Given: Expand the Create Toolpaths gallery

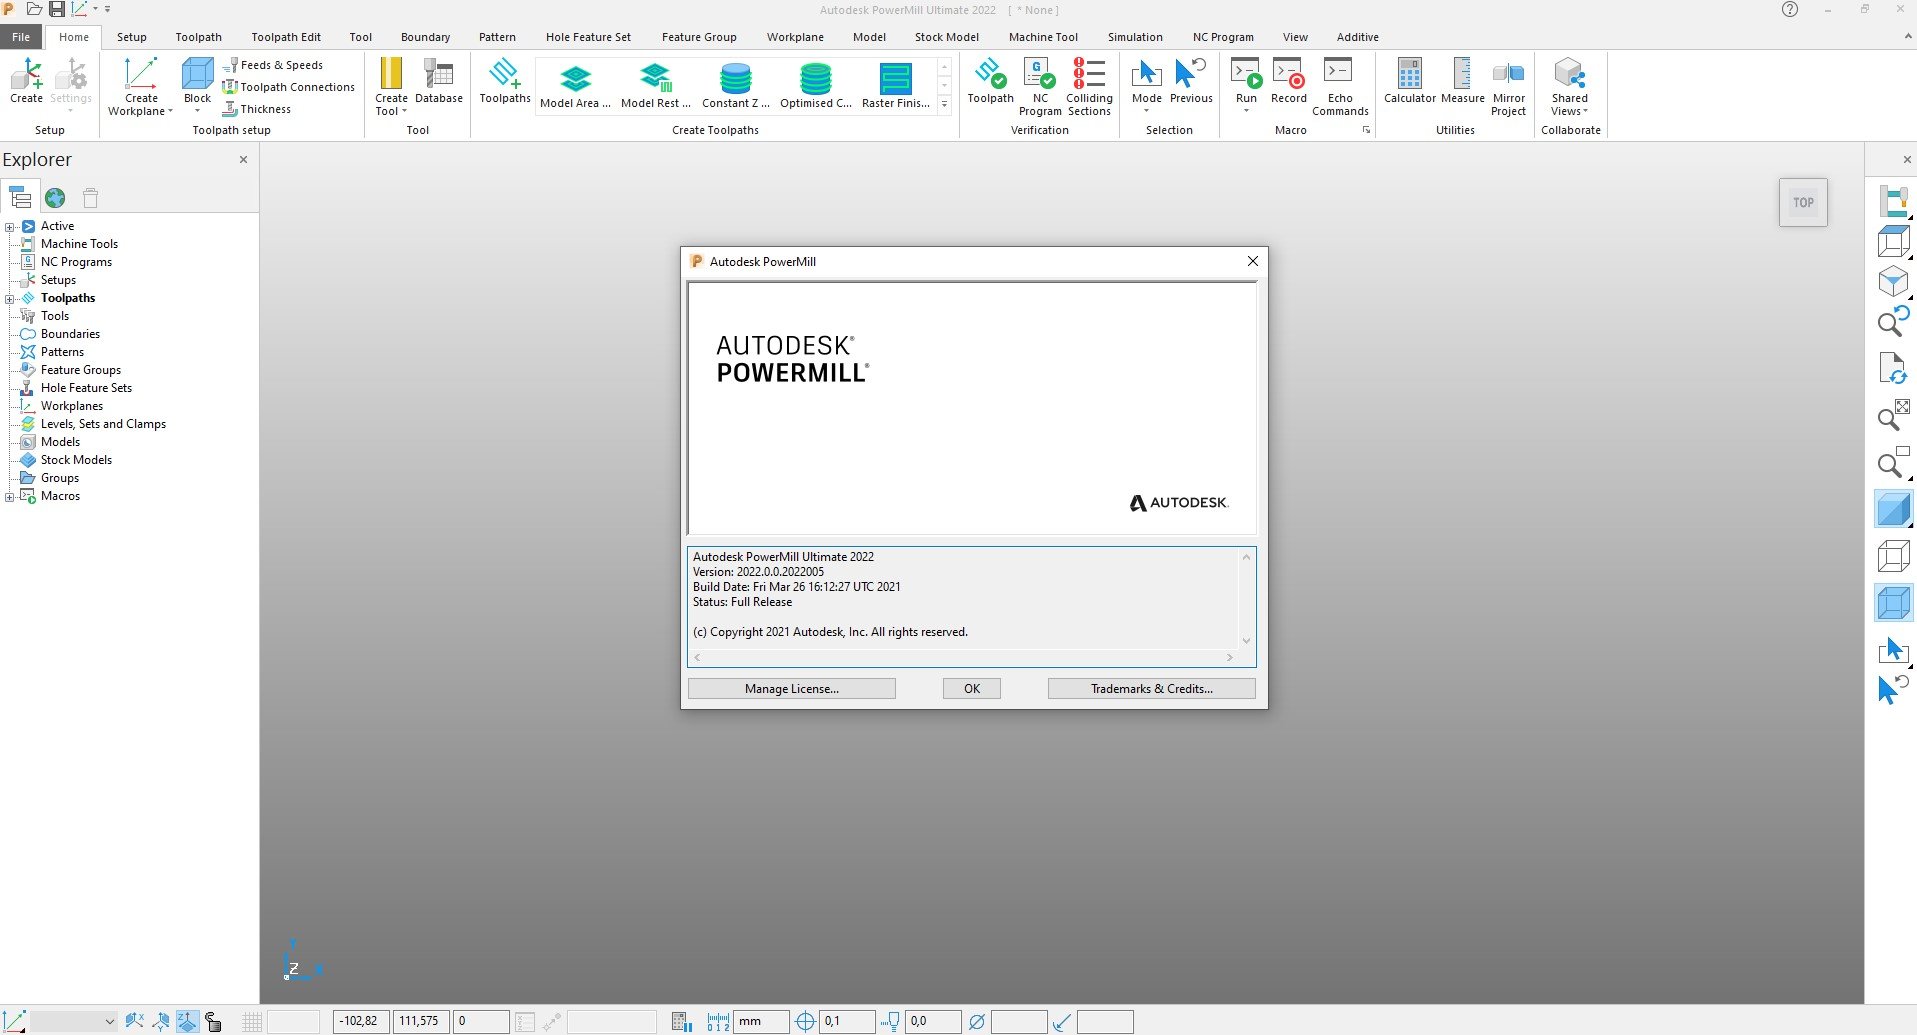Looking at the screenshot, I should click(x=944, y=104).
